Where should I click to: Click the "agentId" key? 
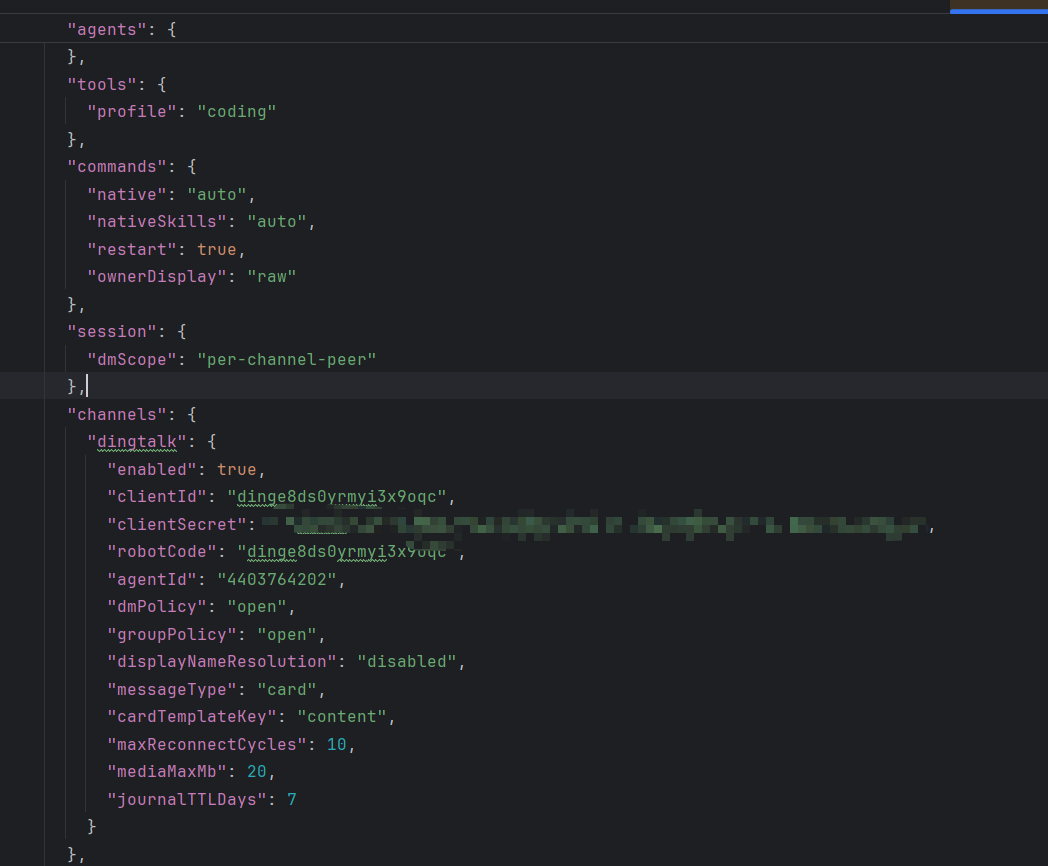(152, 579)
